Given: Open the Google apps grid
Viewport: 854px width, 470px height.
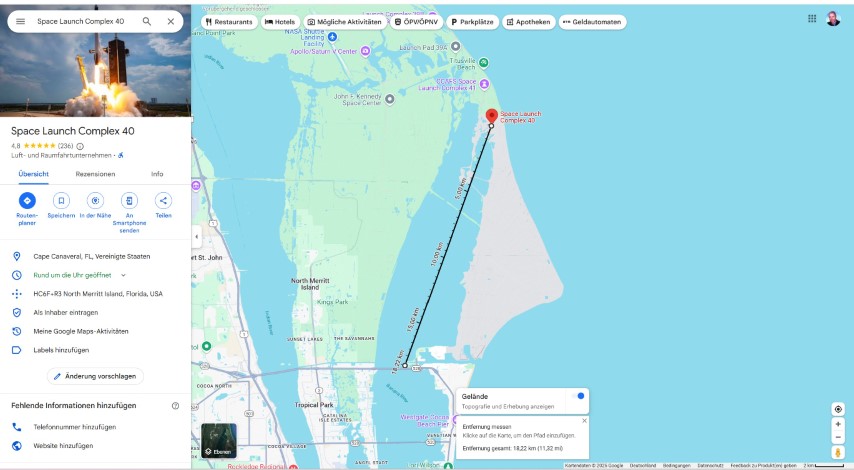Looking at the screenshot, I should 812,18.
